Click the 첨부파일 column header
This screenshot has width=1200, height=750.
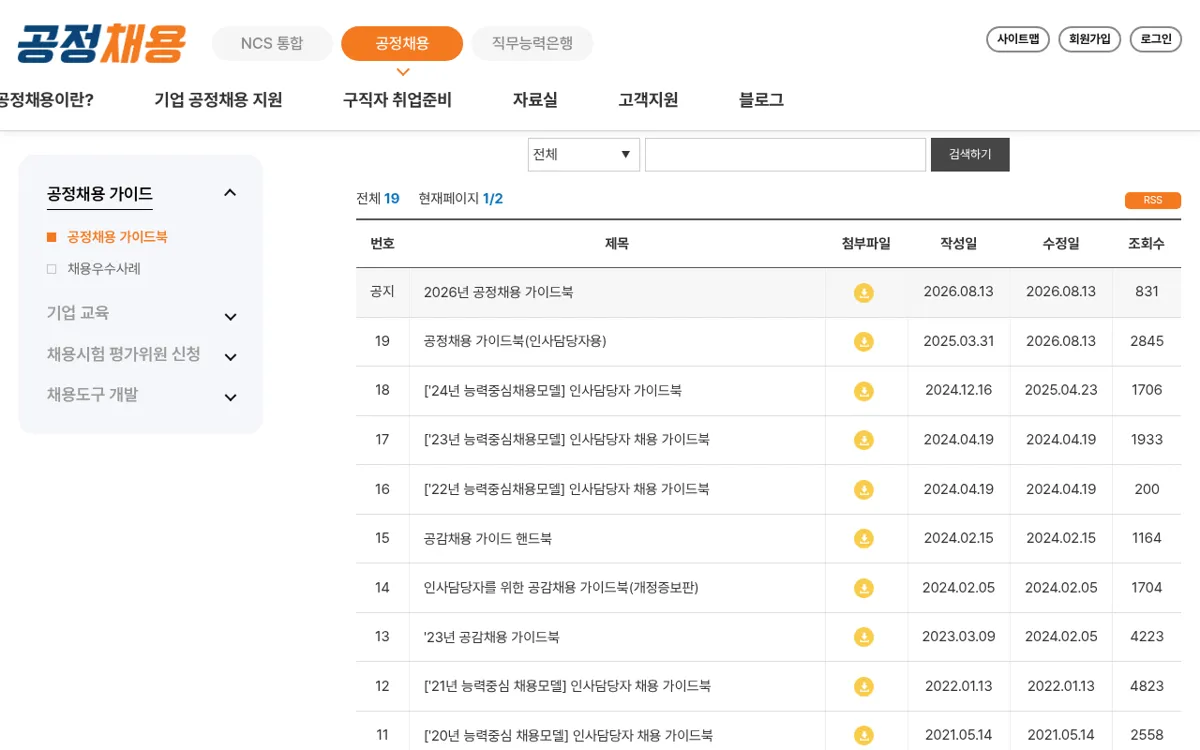[866, 244]
